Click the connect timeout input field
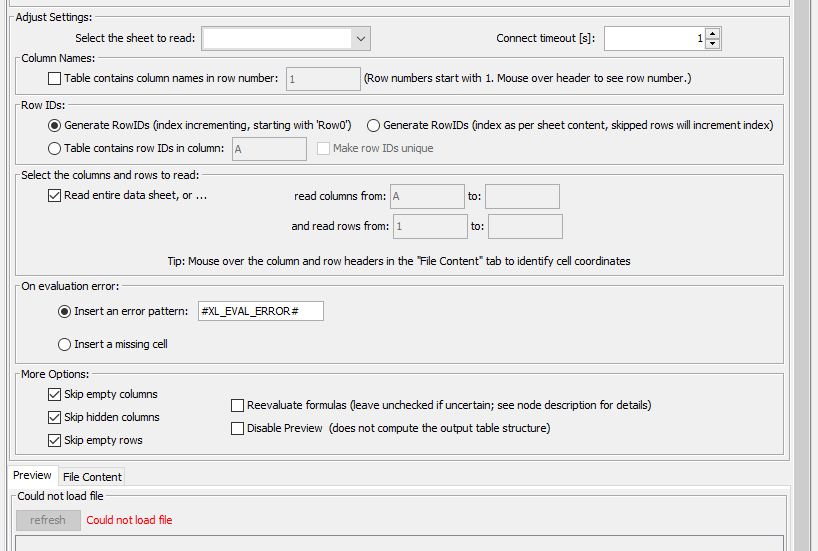Screen dimensions: 818x551 pos(655,39)
